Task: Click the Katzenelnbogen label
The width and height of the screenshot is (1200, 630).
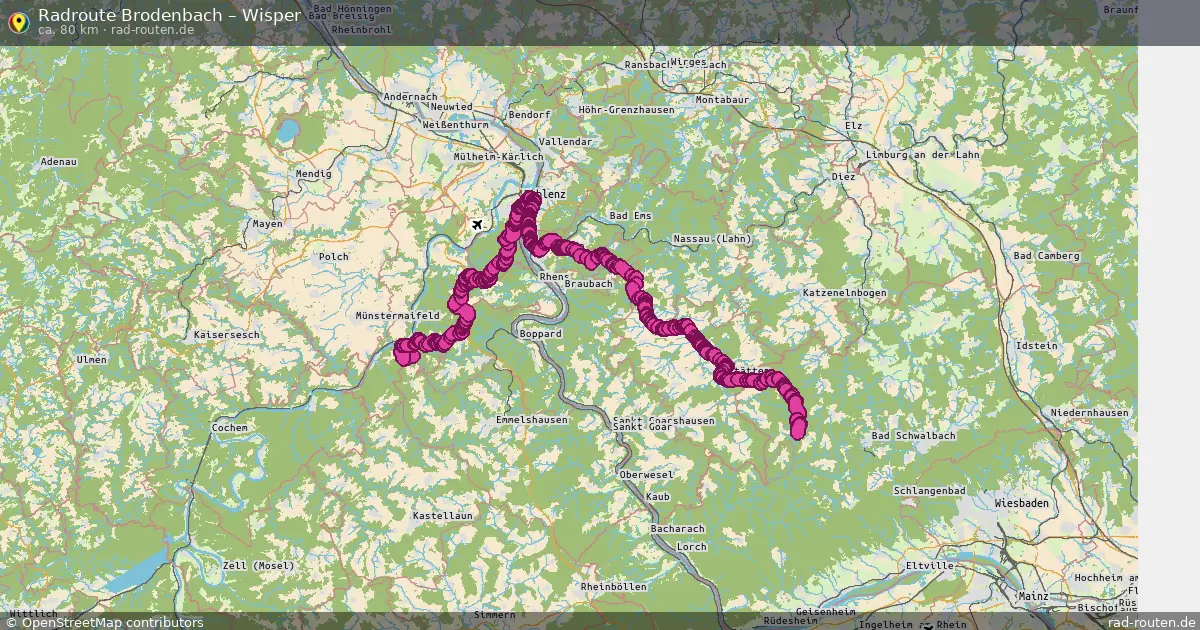Action: [x=844, y=292]
